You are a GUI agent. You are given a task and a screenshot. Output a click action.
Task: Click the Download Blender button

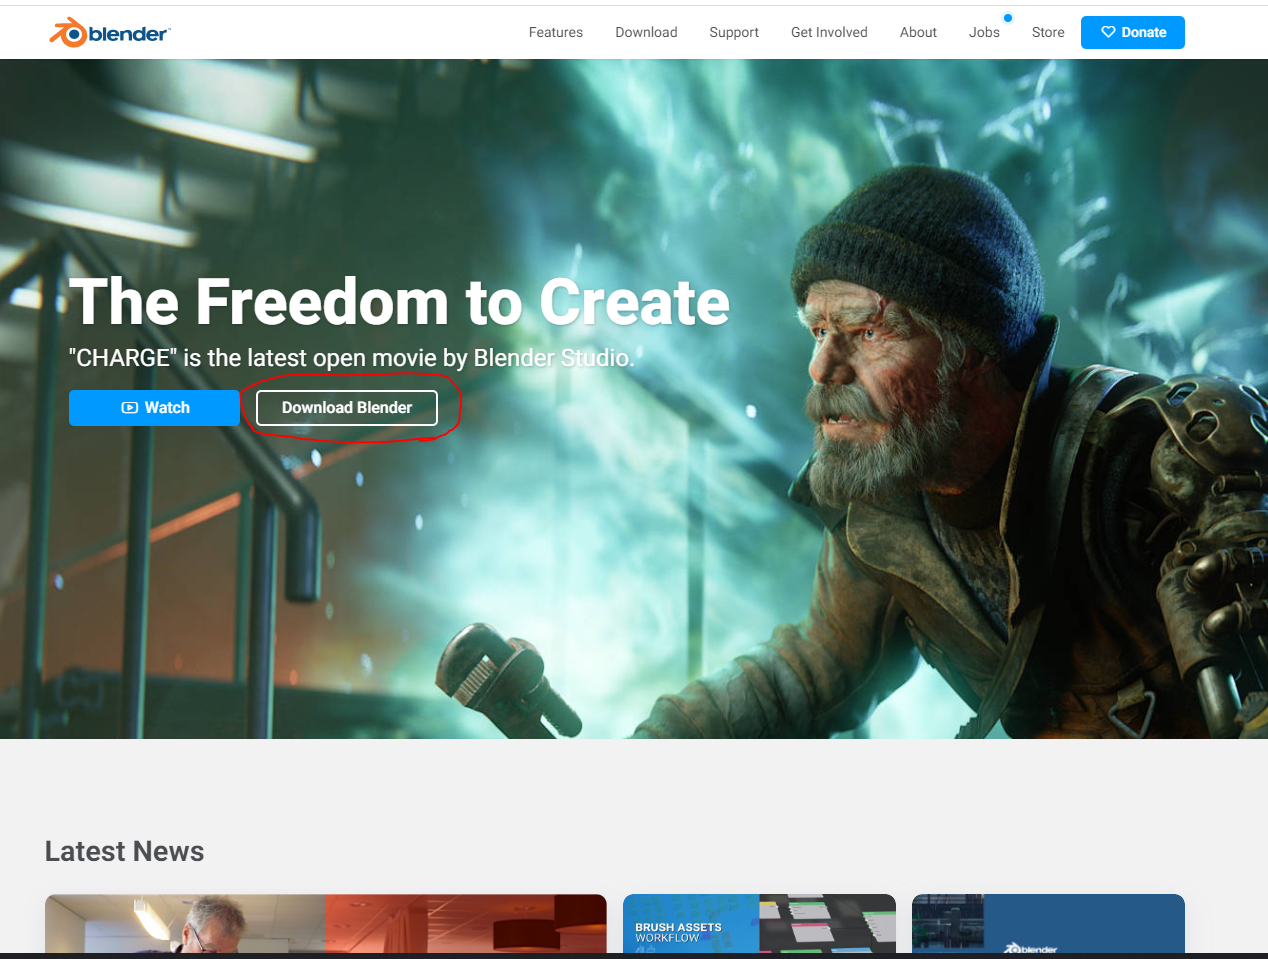point(347,408)
